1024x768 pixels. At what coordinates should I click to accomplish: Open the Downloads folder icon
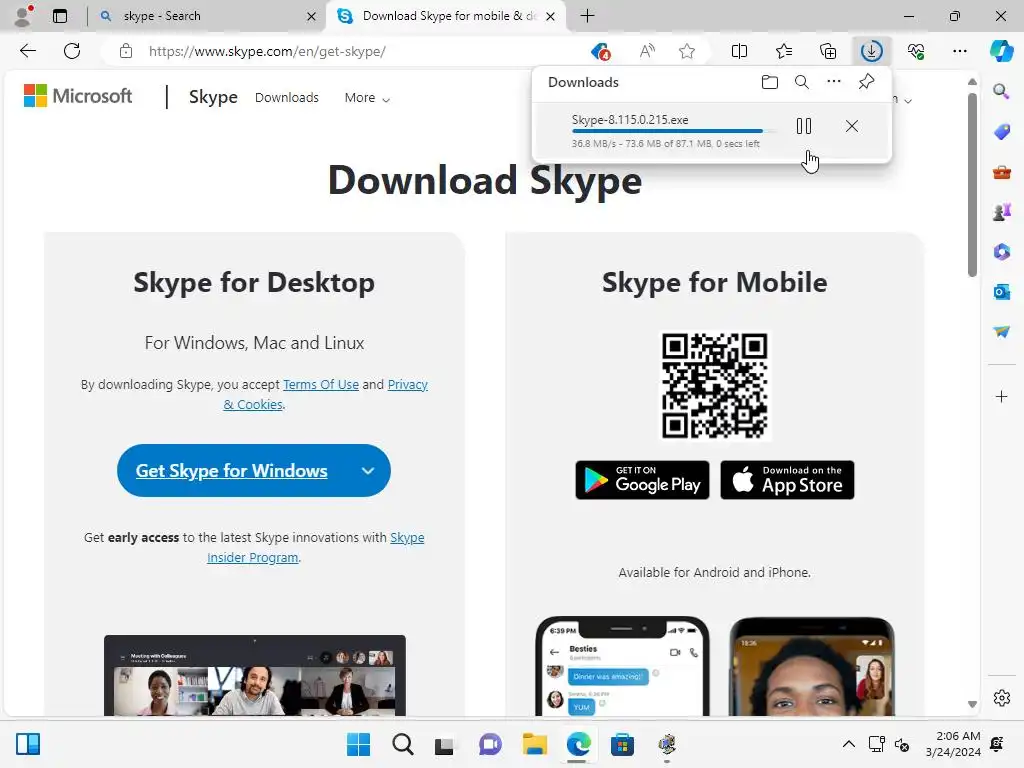[770, 82]
